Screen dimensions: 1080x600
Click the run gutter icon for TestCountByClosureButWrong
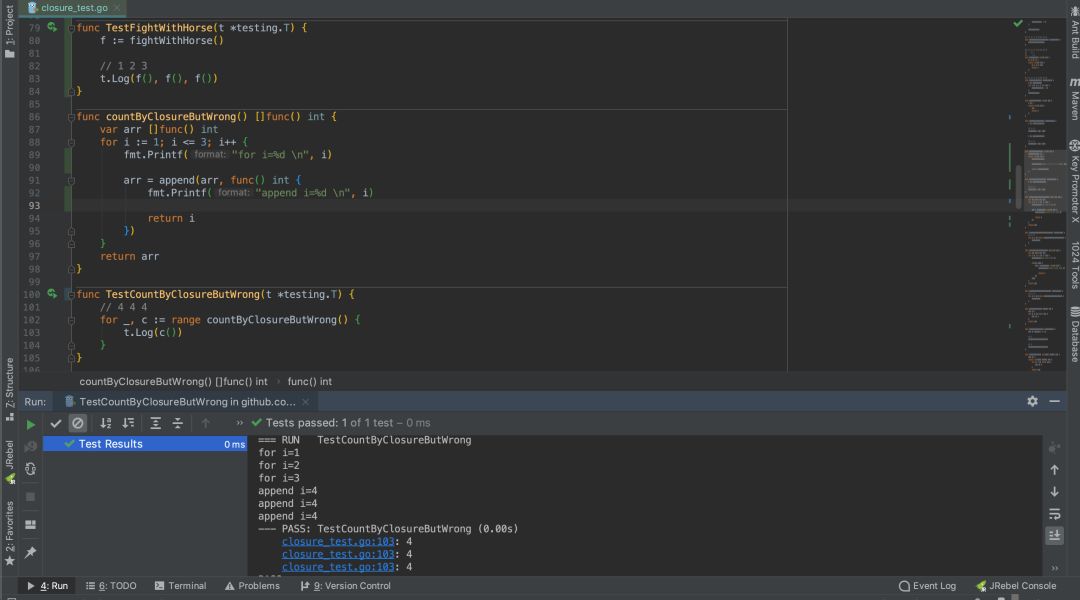click(52, 295)
